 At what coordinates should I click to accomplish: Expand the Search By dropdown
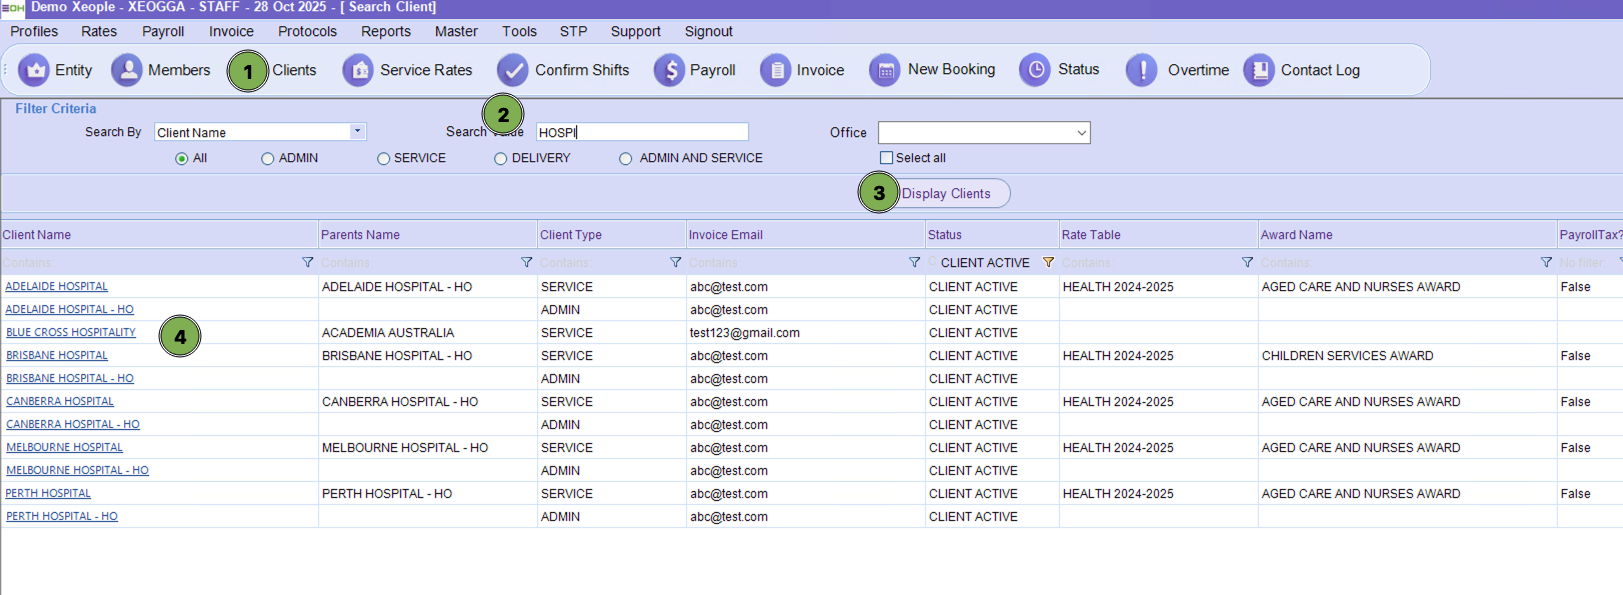(x=357, y=132)
